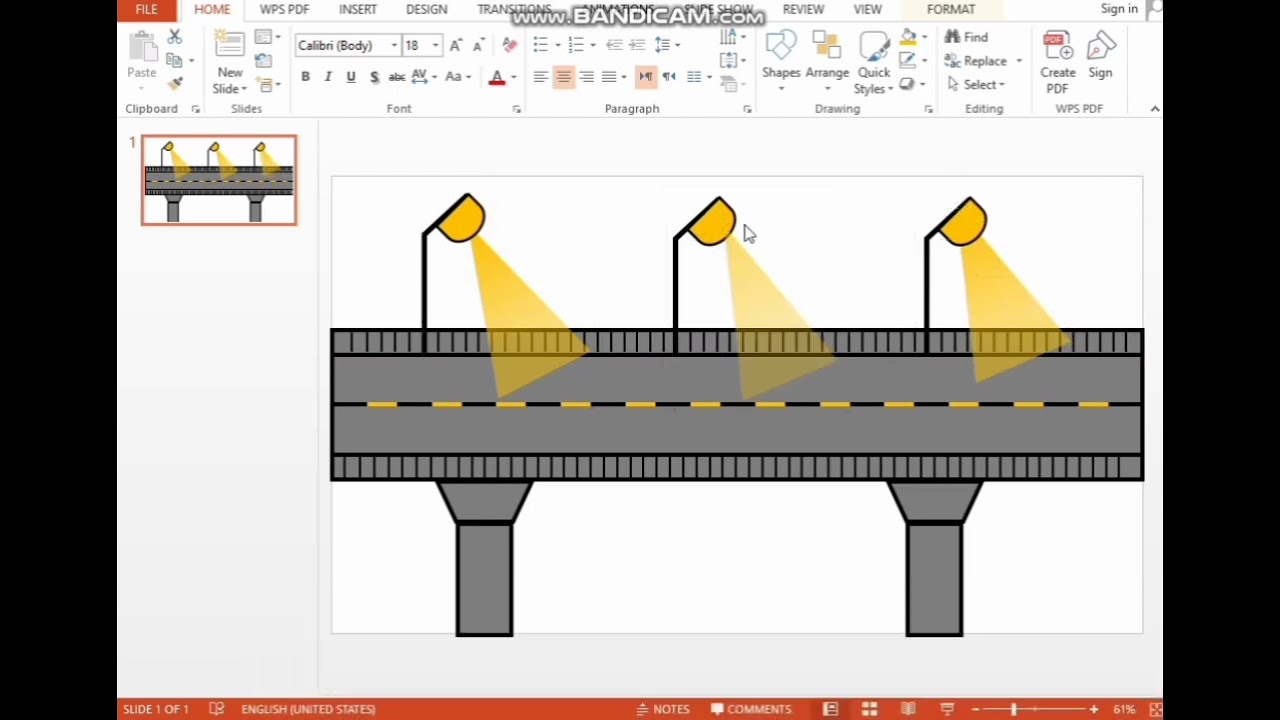
Task: Switch to Slide Sorter view icon
Action: click(869, 709)
